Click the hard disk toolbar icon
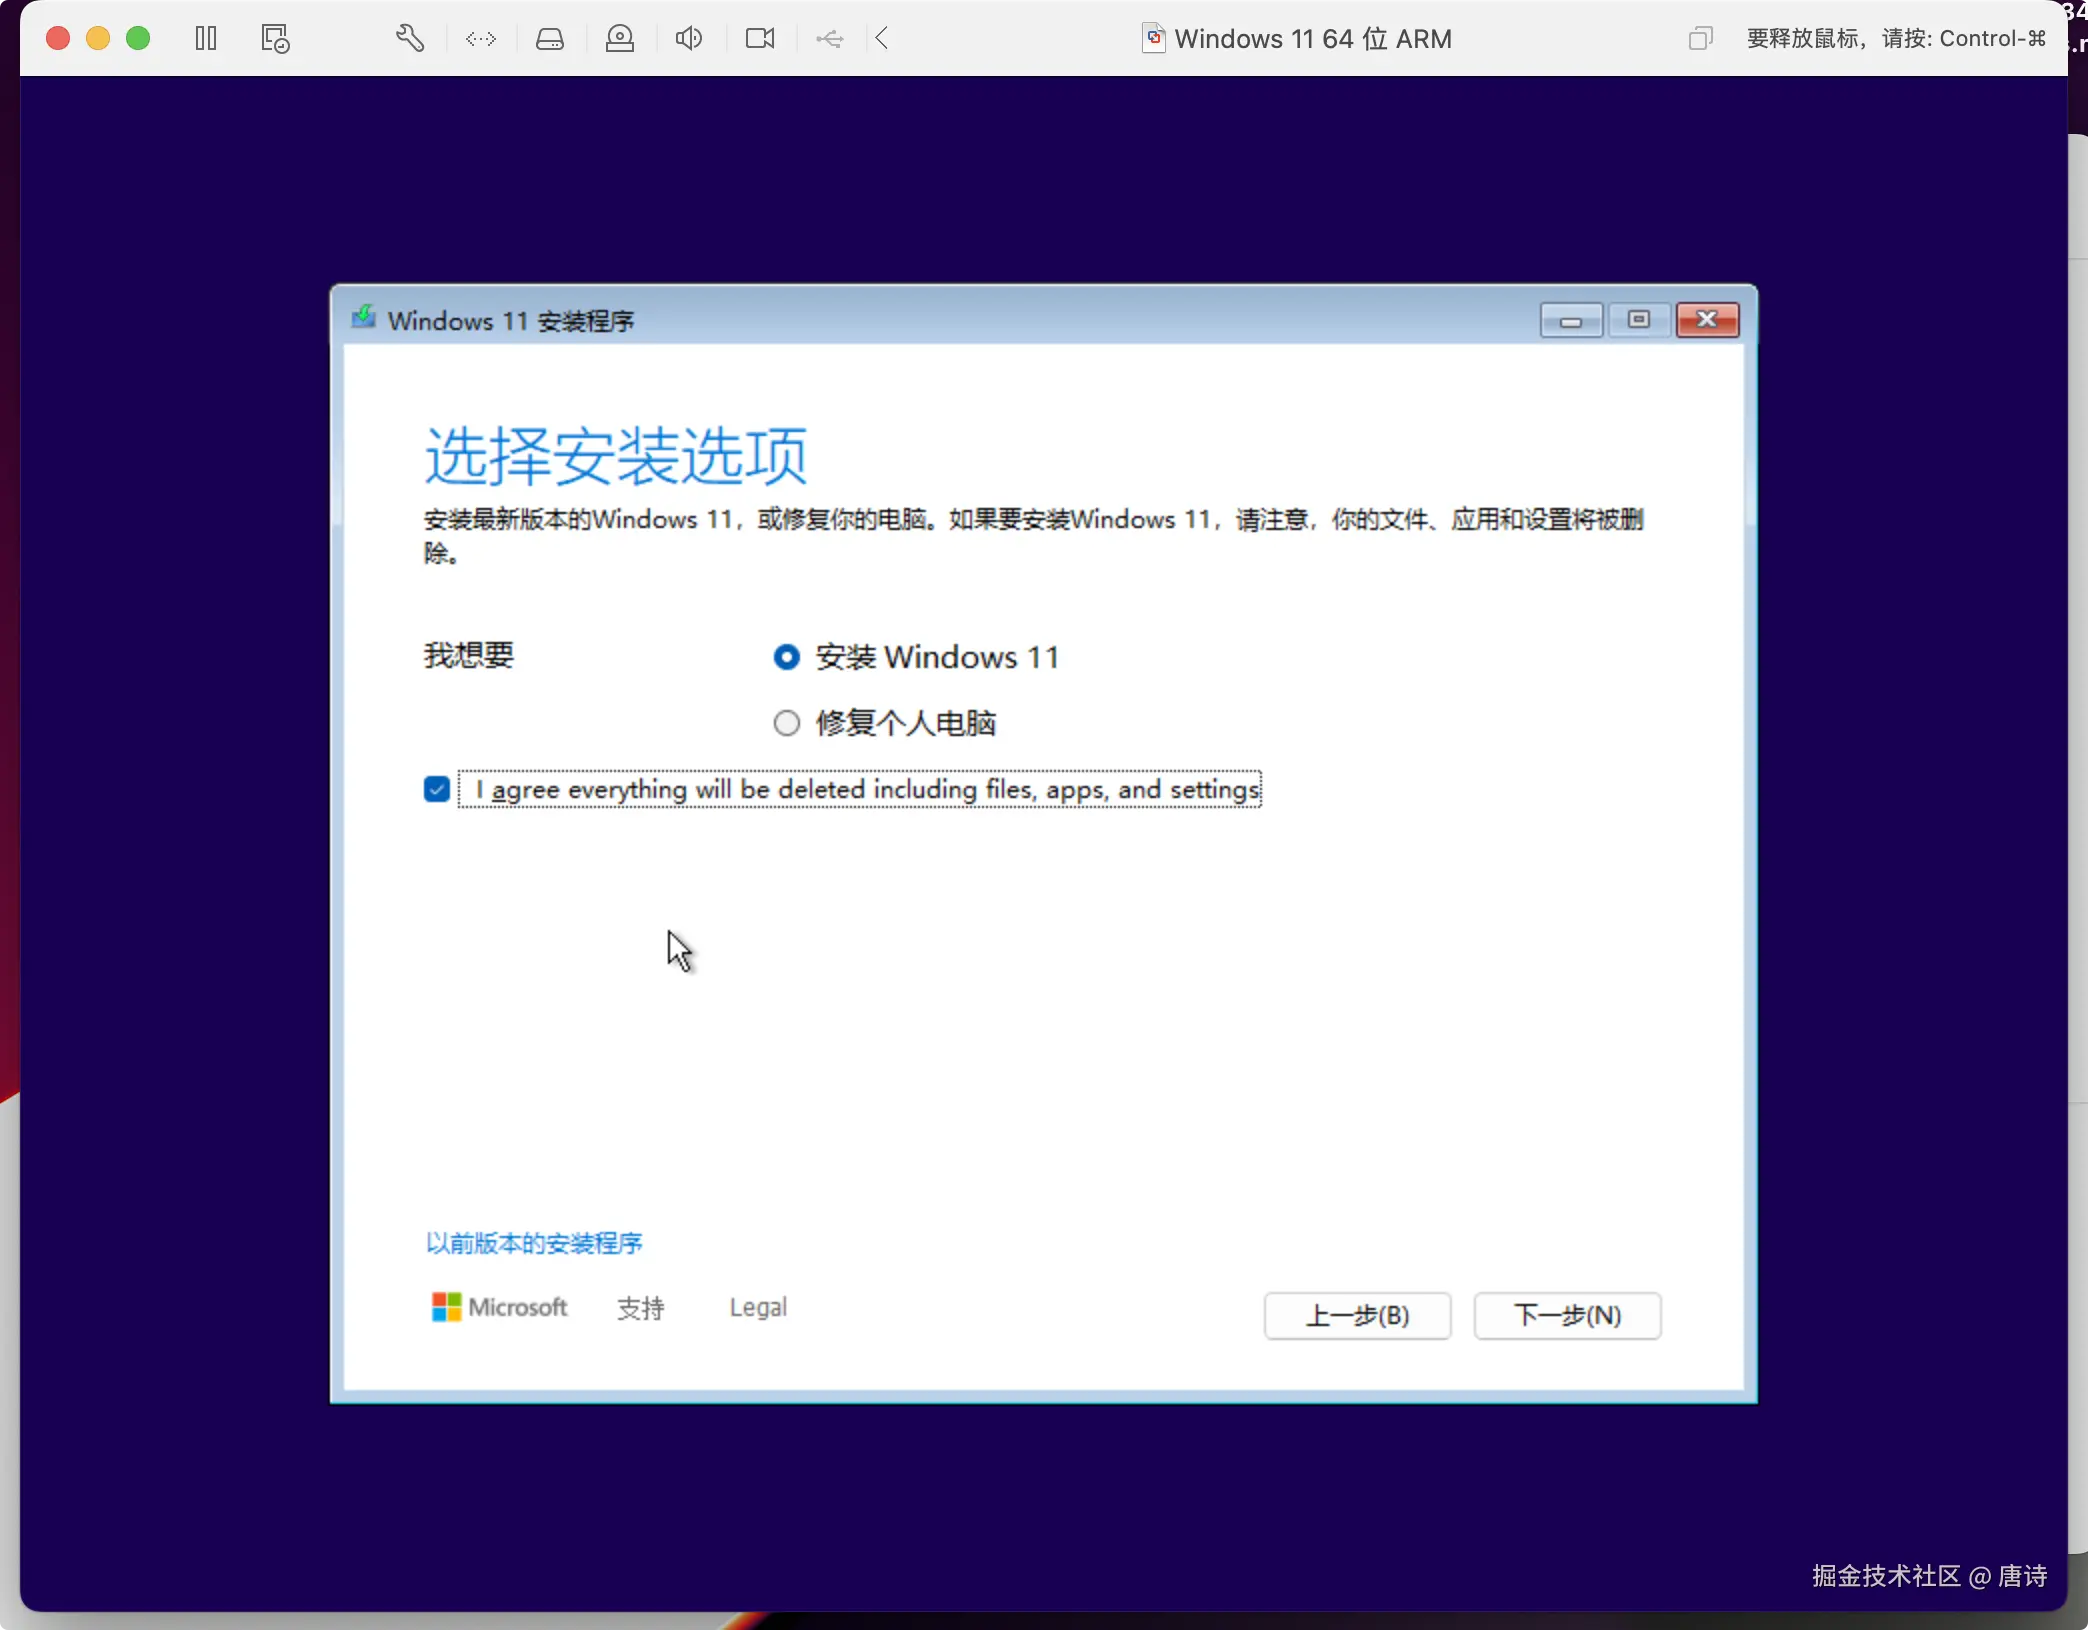2088x1630 pixels. point(550,39)
